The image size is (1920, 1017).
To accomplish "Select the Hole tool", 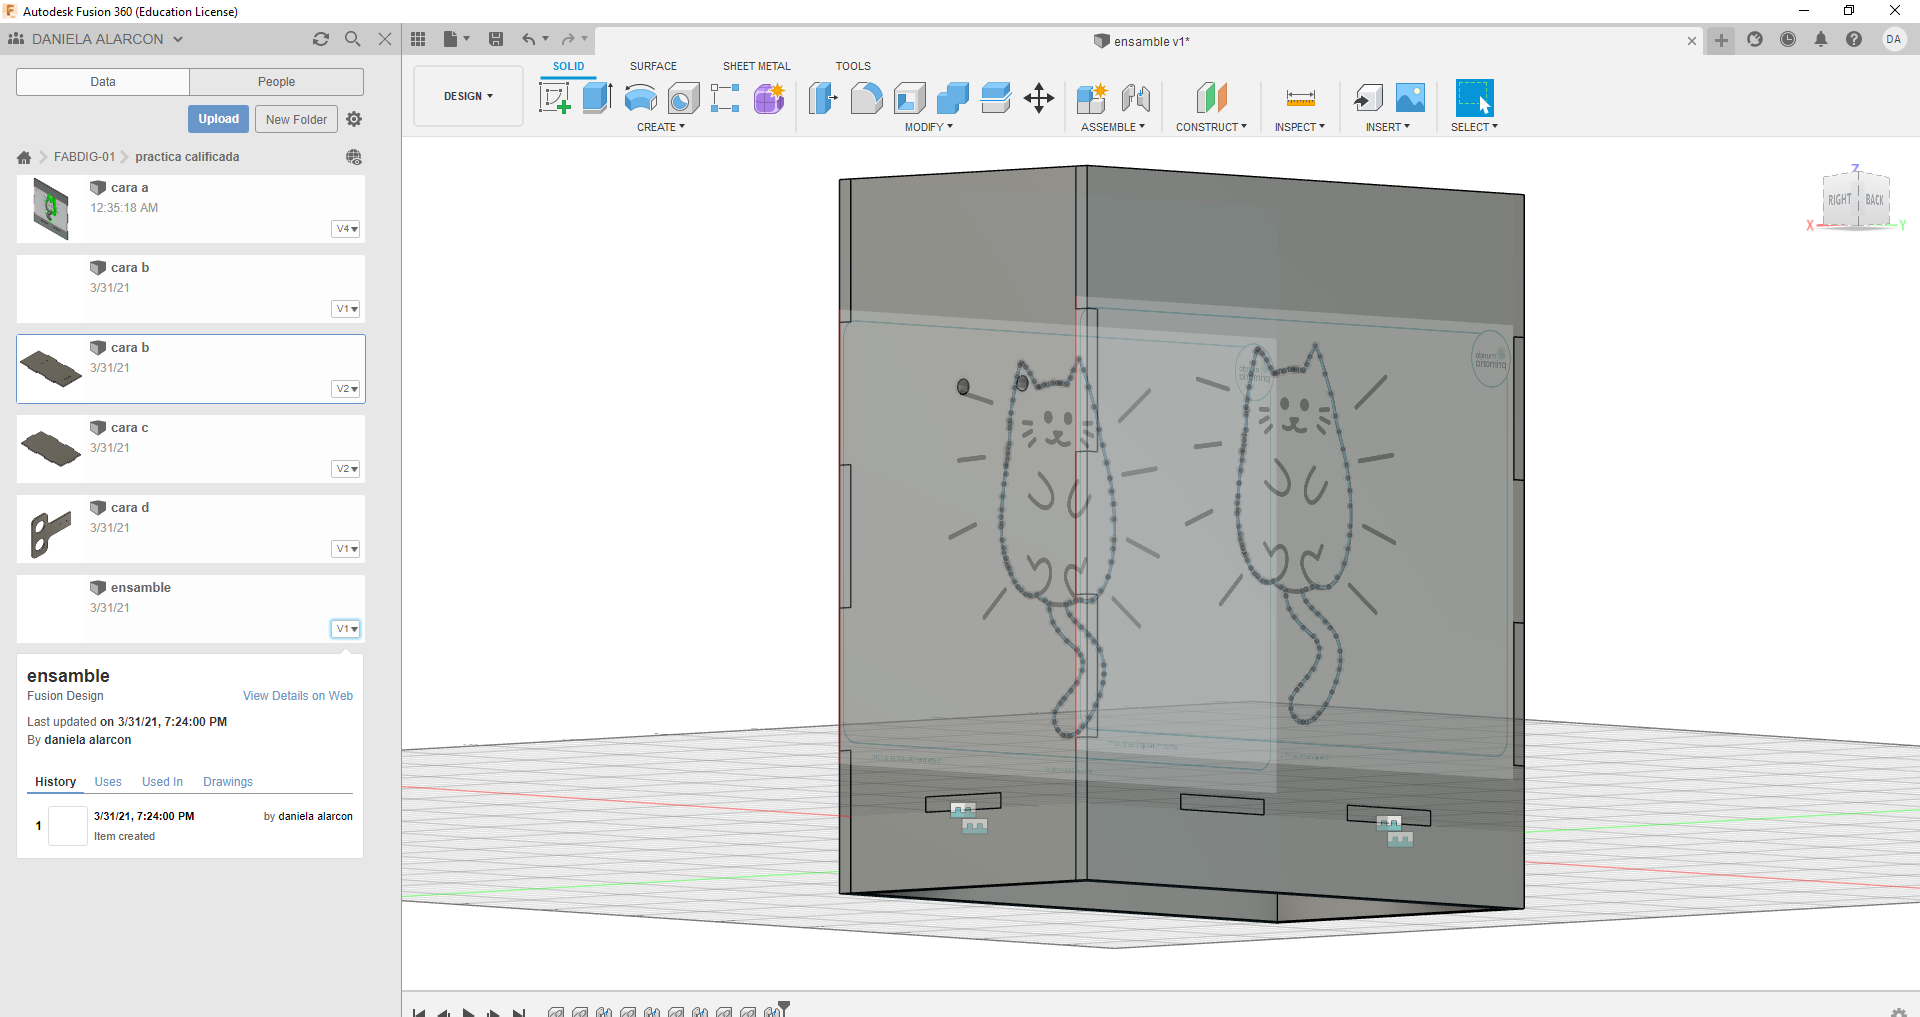I will (x=683, y=98).
